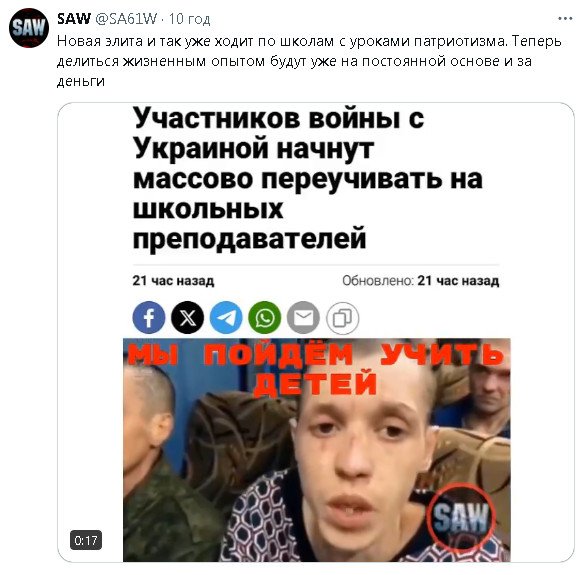
Task: Share article via Facebook icon
Action: click(x=148, y=318)
